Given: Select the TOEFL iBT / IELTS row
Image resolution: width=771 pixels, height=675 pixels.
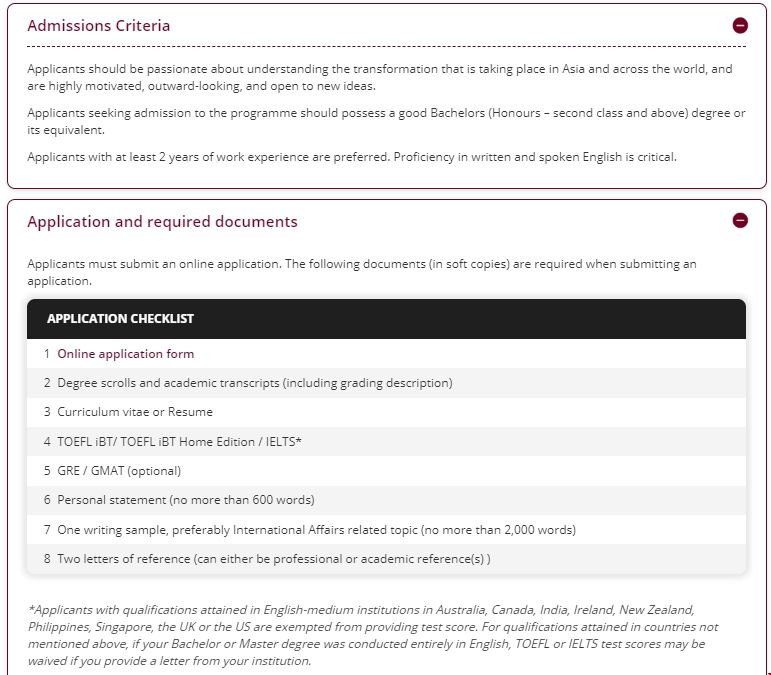Looking at the screenshot, I should [179, 441].
